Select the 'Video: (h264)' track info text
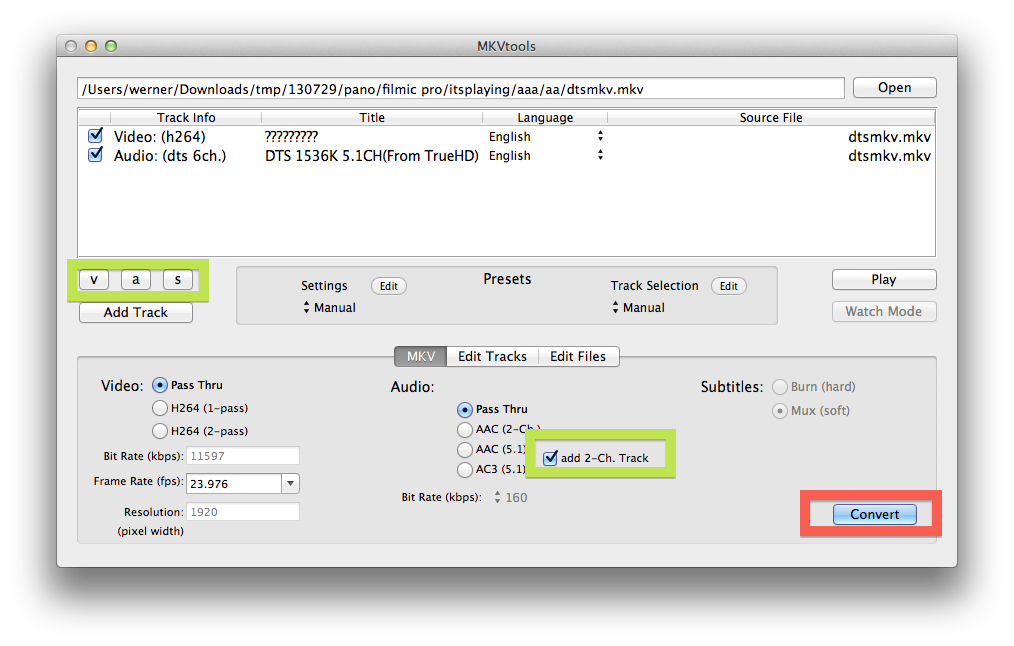The width and height of the screenshot is (1014, 646). coord(160,136)
